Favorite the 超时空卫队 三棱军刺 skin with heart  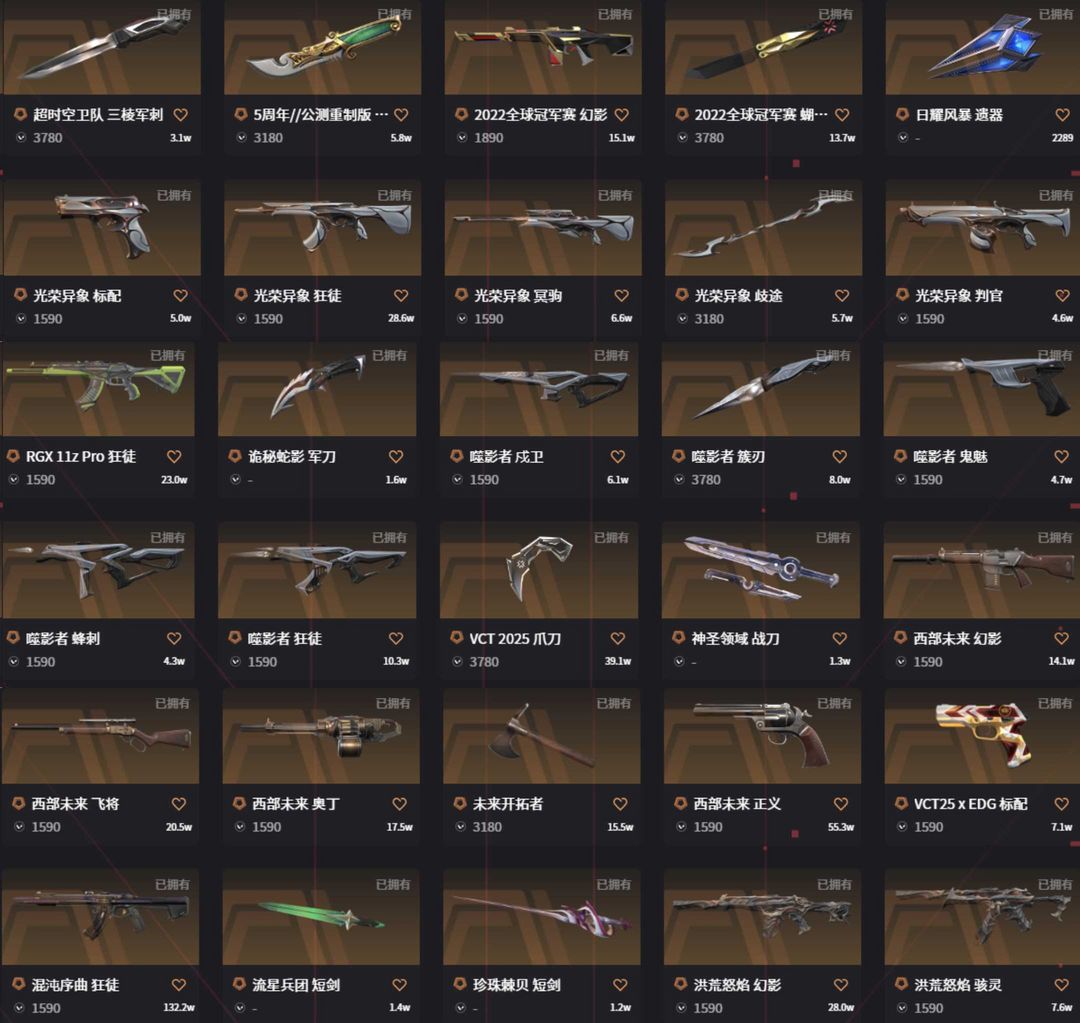(x=180, y=114)
